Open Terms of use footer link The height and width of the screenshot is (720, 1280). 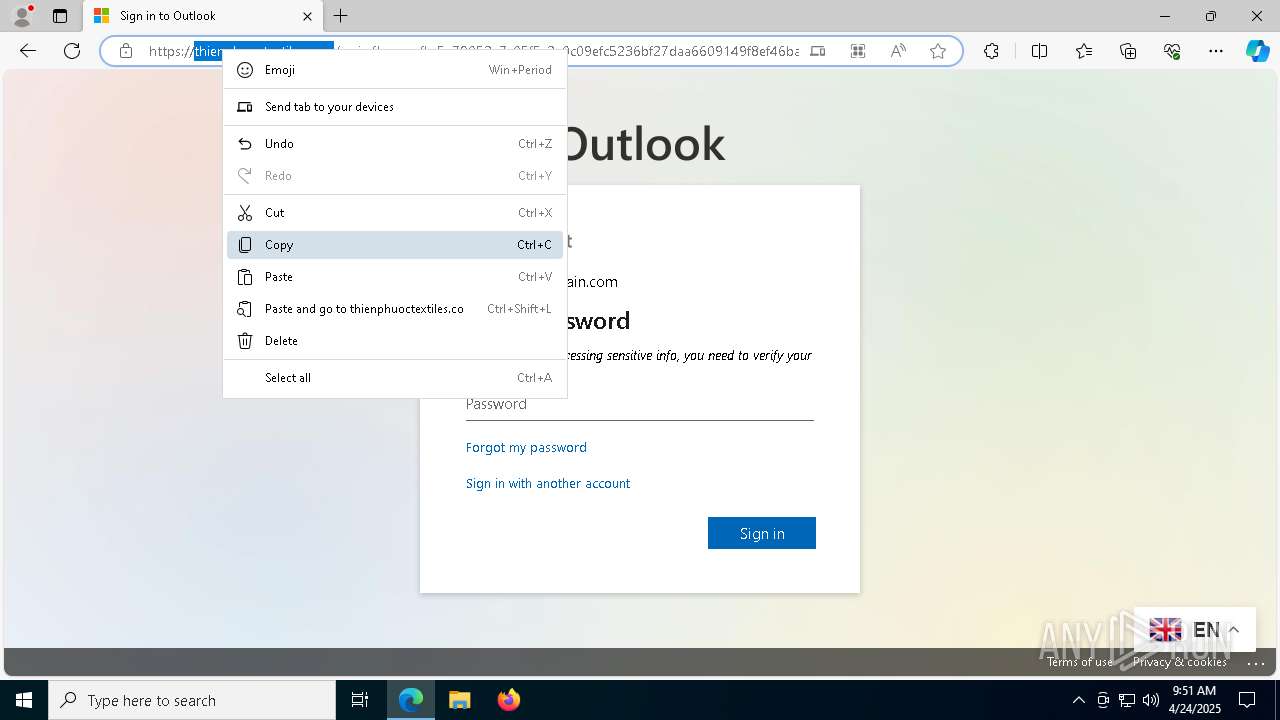pyautogui.click(x=1080, y=662)
